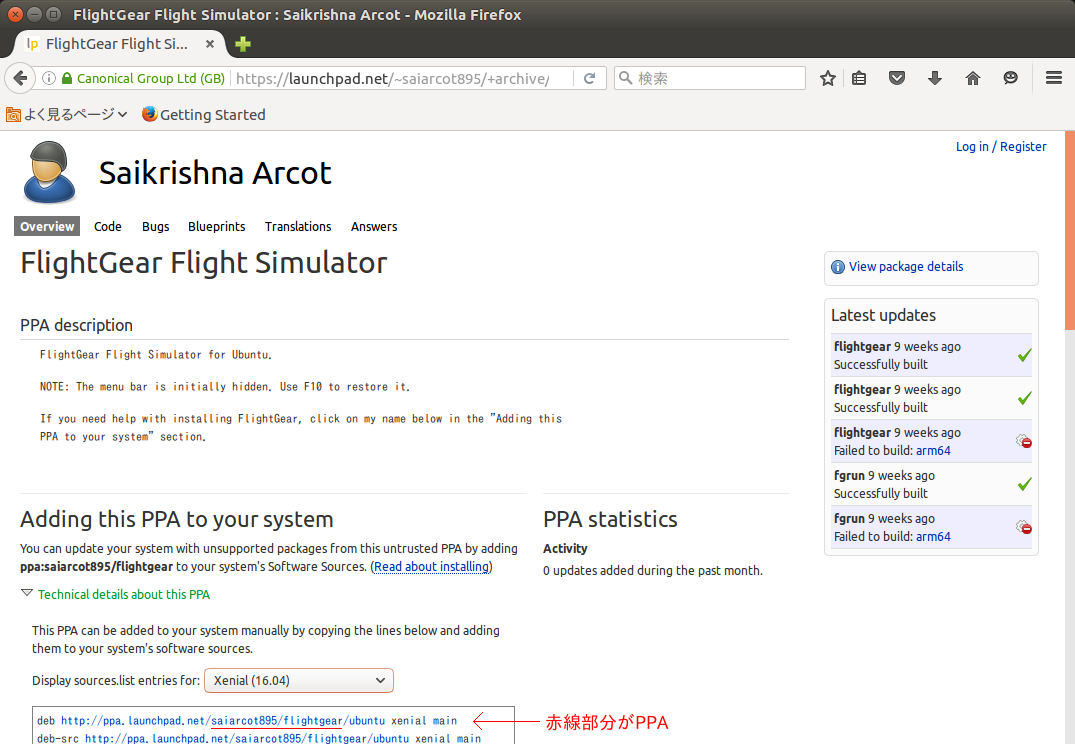The width and height of the screenshot is (1075, 744).
Task: Click the Launchpad favicon on the tab
Action: pyautogui.click(x=32, y=44)
